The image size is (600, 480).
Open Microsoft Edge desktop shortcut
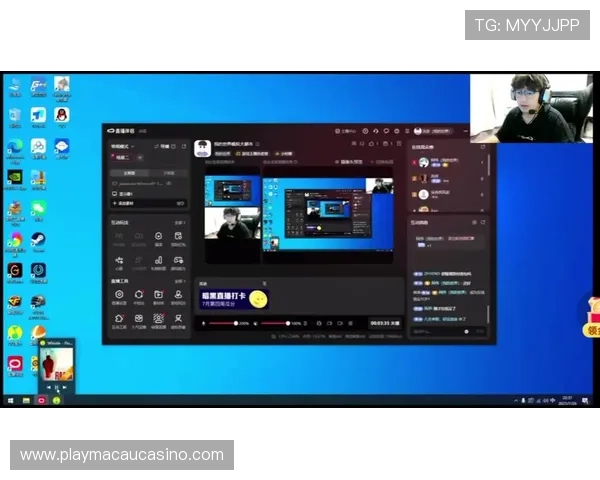click(15, 146)
